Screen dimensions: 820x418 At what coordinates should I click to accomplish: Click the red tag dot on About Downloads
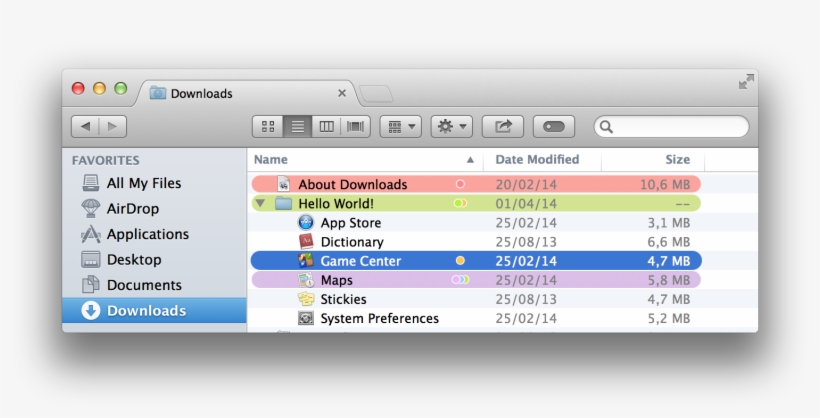[460, 184]
